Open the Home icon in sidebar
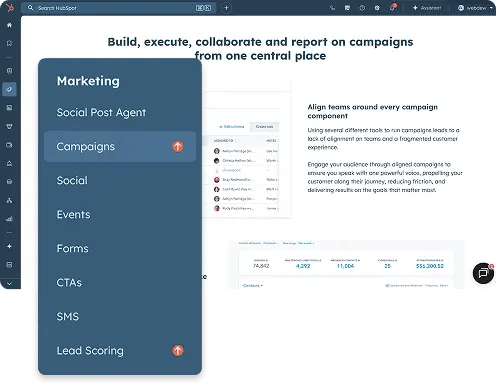This screenshot has height=386, width=496. coord(9,25)
